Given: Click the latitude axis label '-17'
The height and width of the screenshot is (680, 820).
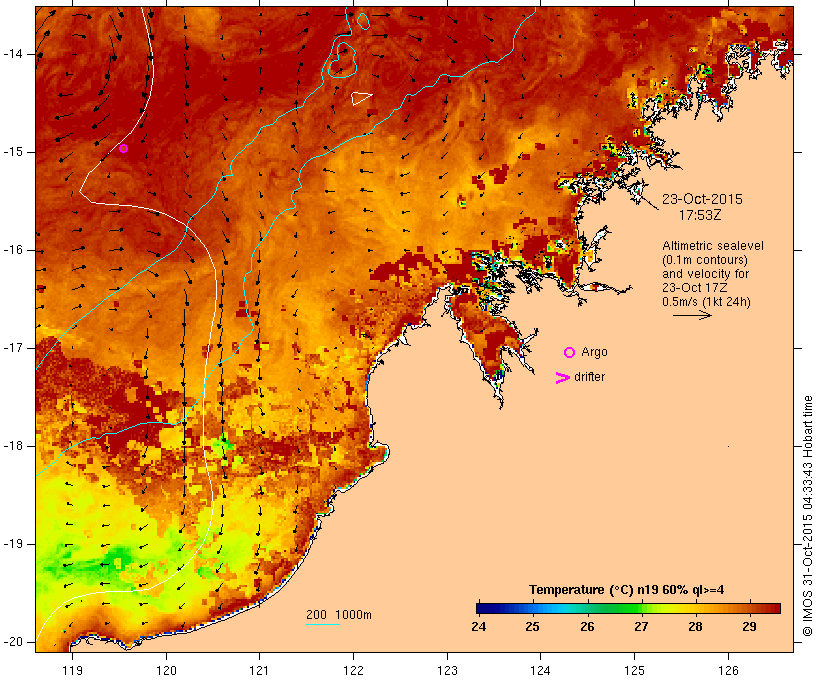Looking at the screenshot, I should coord(13,348).
